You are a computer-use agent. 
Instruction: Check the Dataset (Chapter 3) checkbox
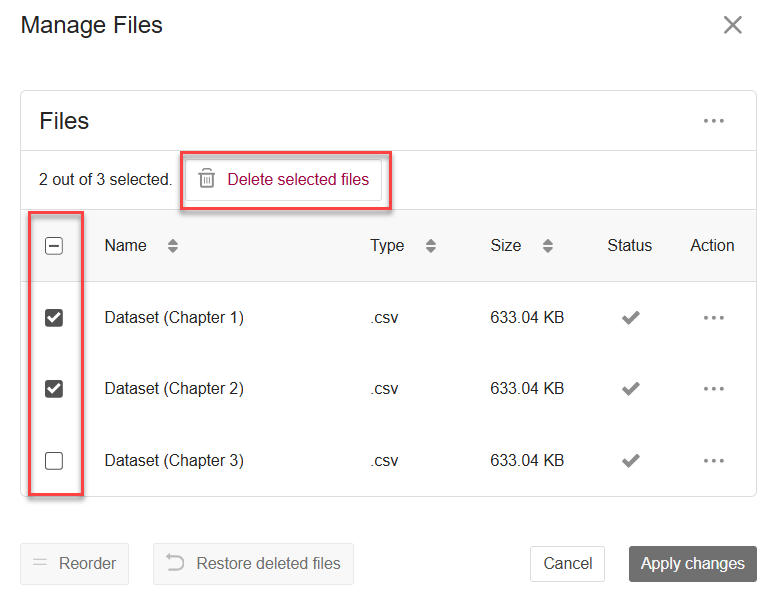[54, 461]
